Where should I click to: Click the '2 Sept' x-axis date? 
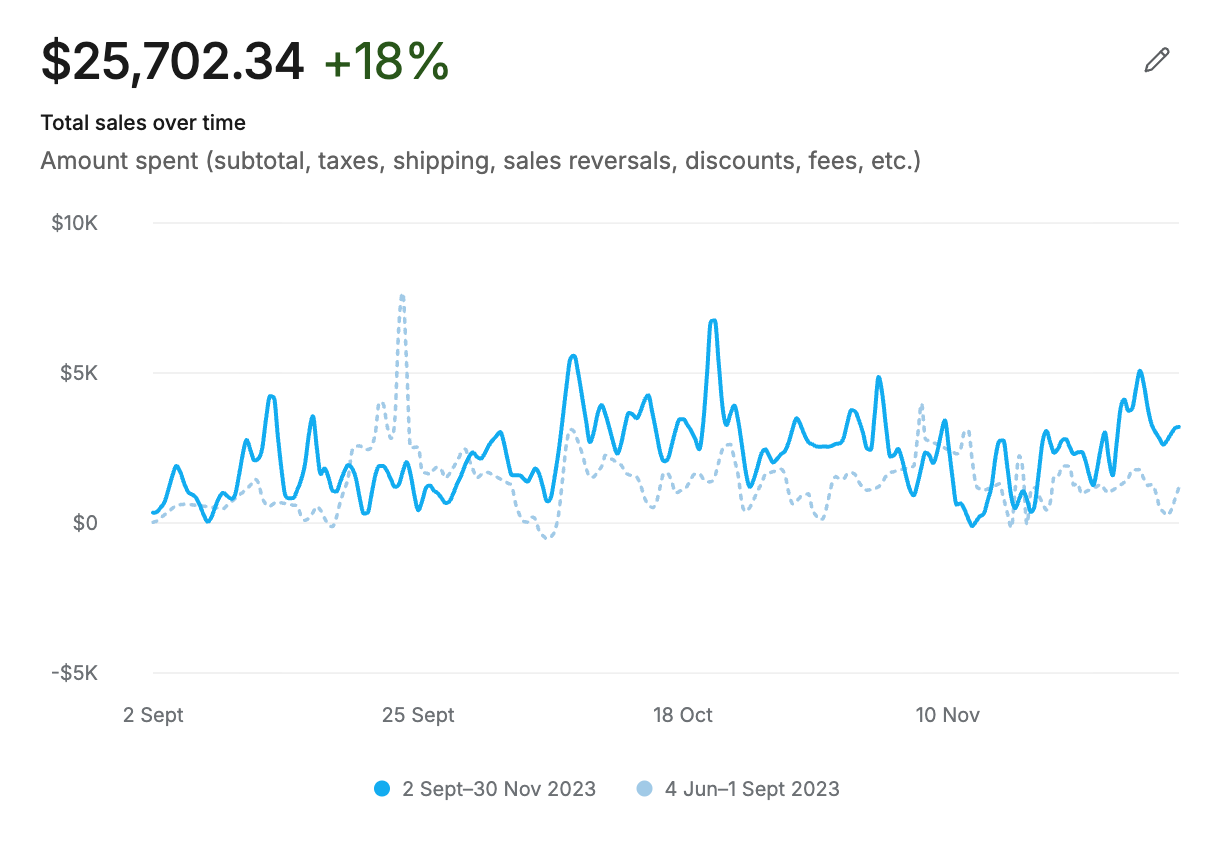coord(153,715)
